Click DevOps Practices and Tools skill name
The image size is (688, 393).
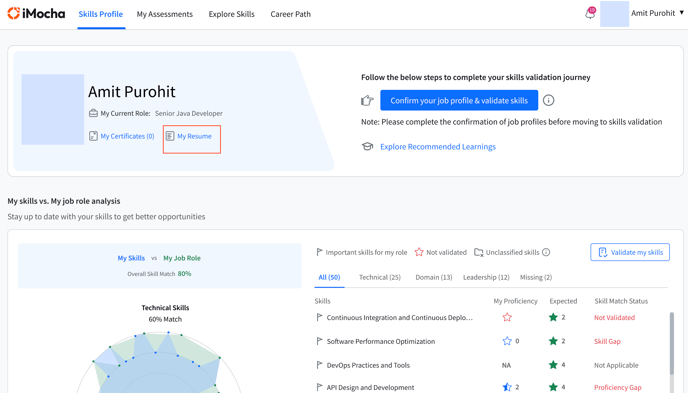pos(368,365)
